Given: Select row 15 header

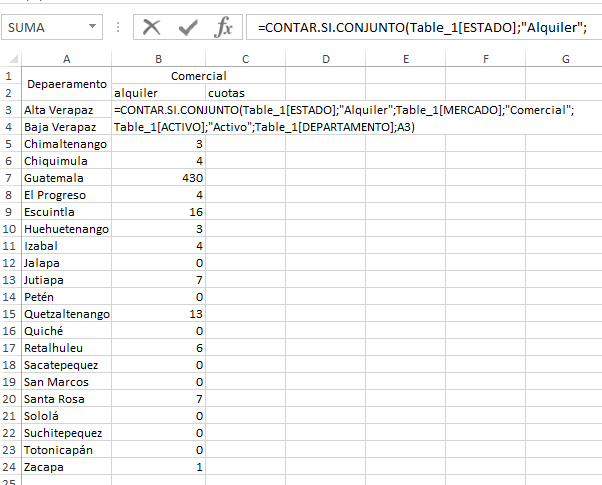Looking at the screenshot, I should click(x=9, y=314).
